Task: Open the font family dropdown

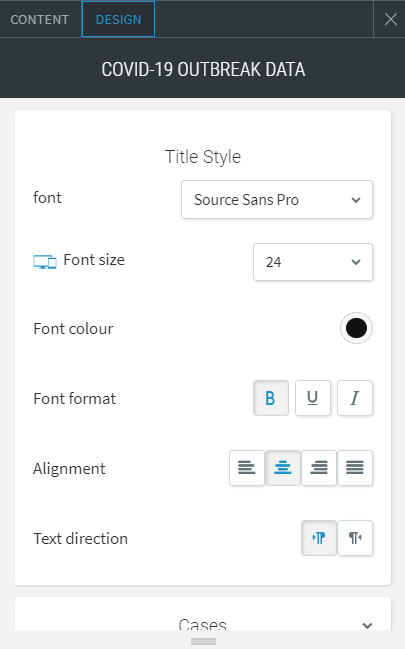Action: [x=277, y=200]
